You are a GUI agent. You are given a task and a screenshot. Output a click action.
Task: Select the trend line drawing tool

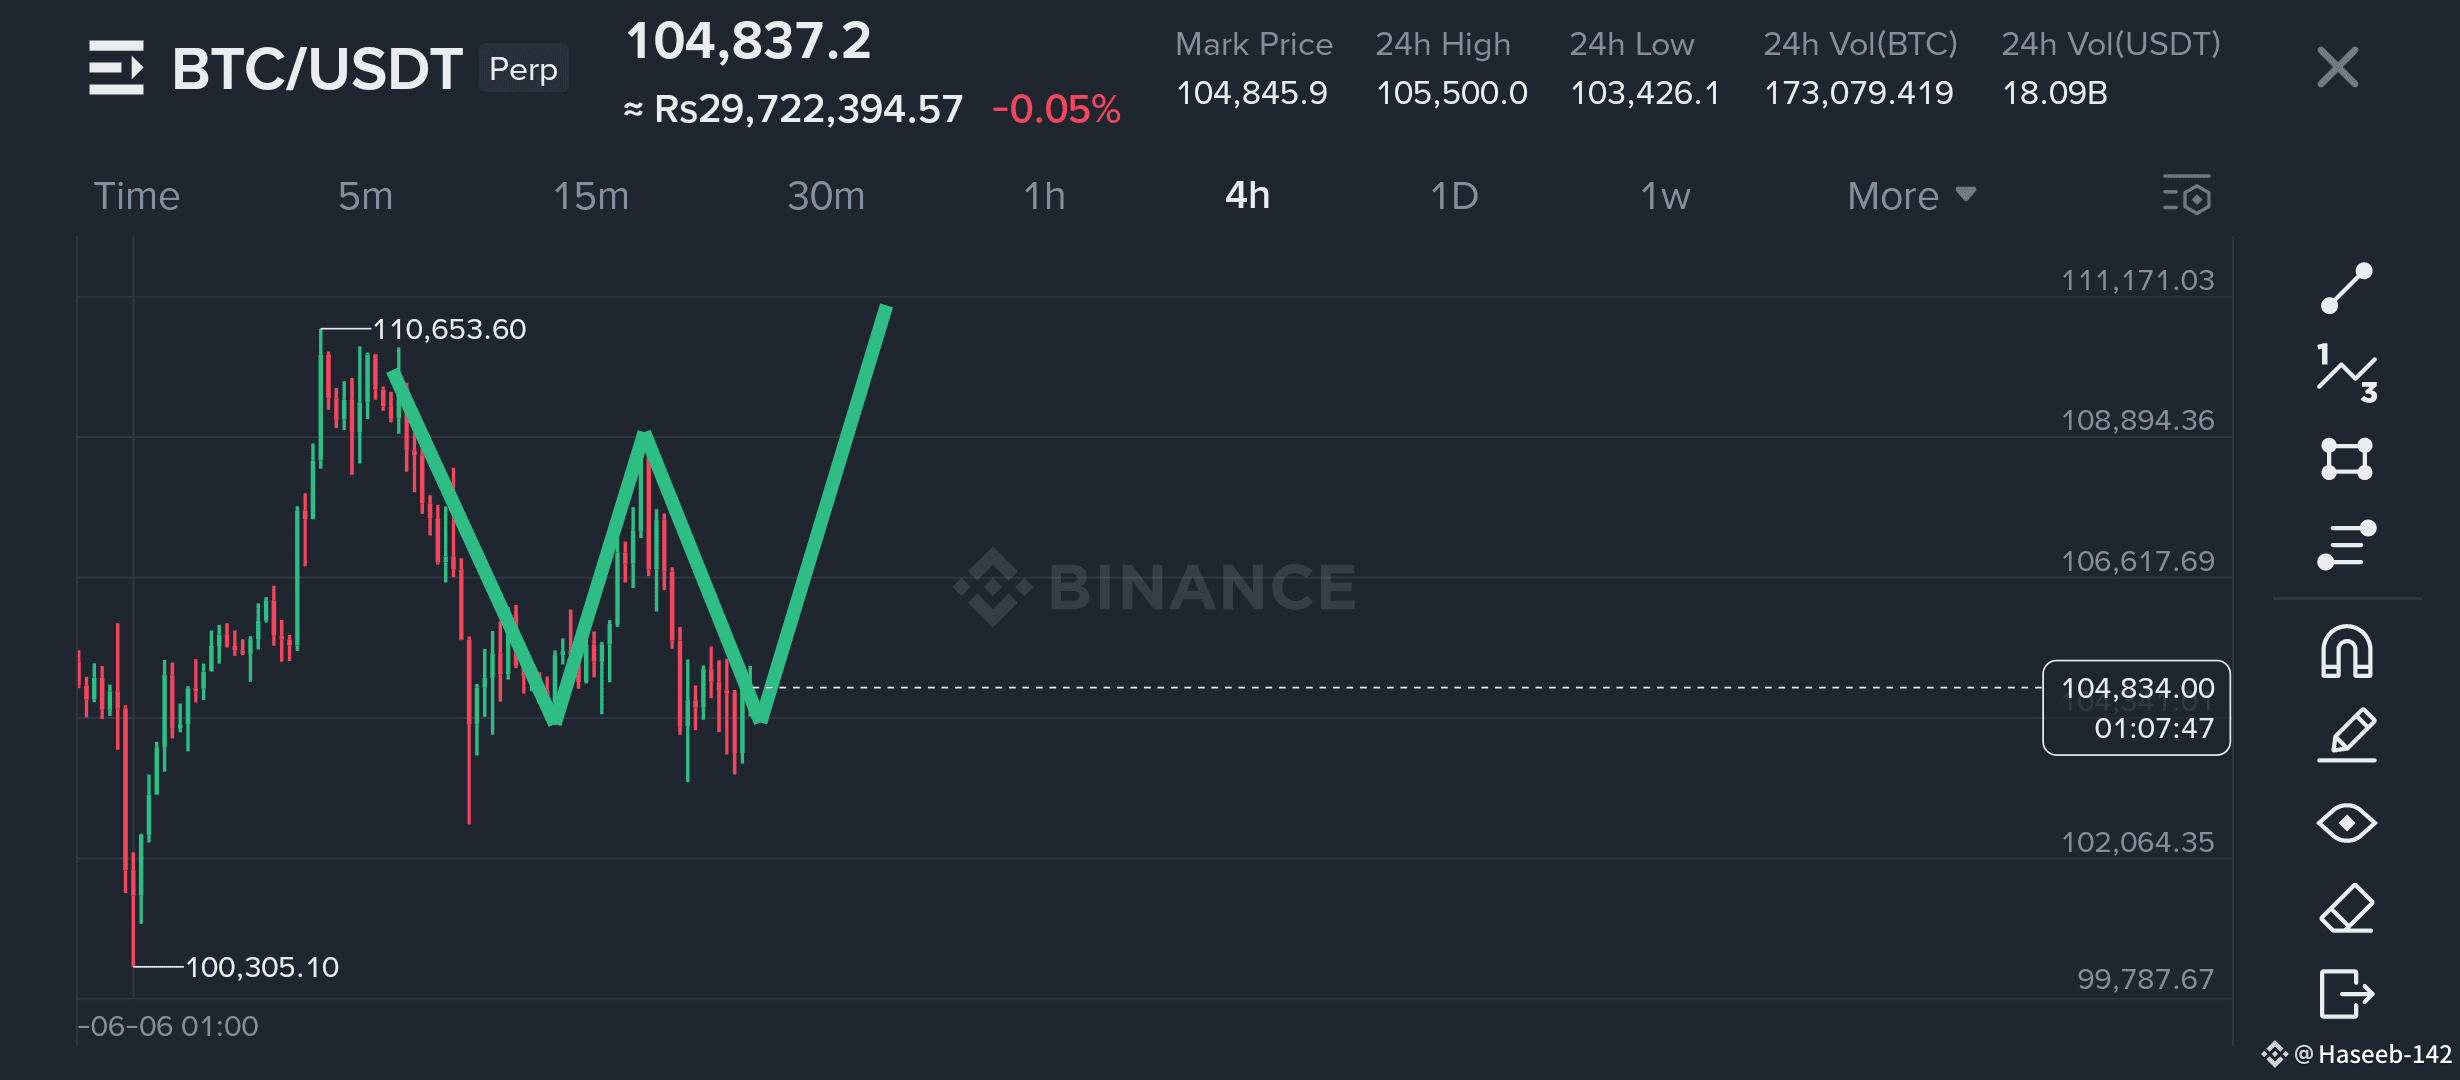[2346, 289]
